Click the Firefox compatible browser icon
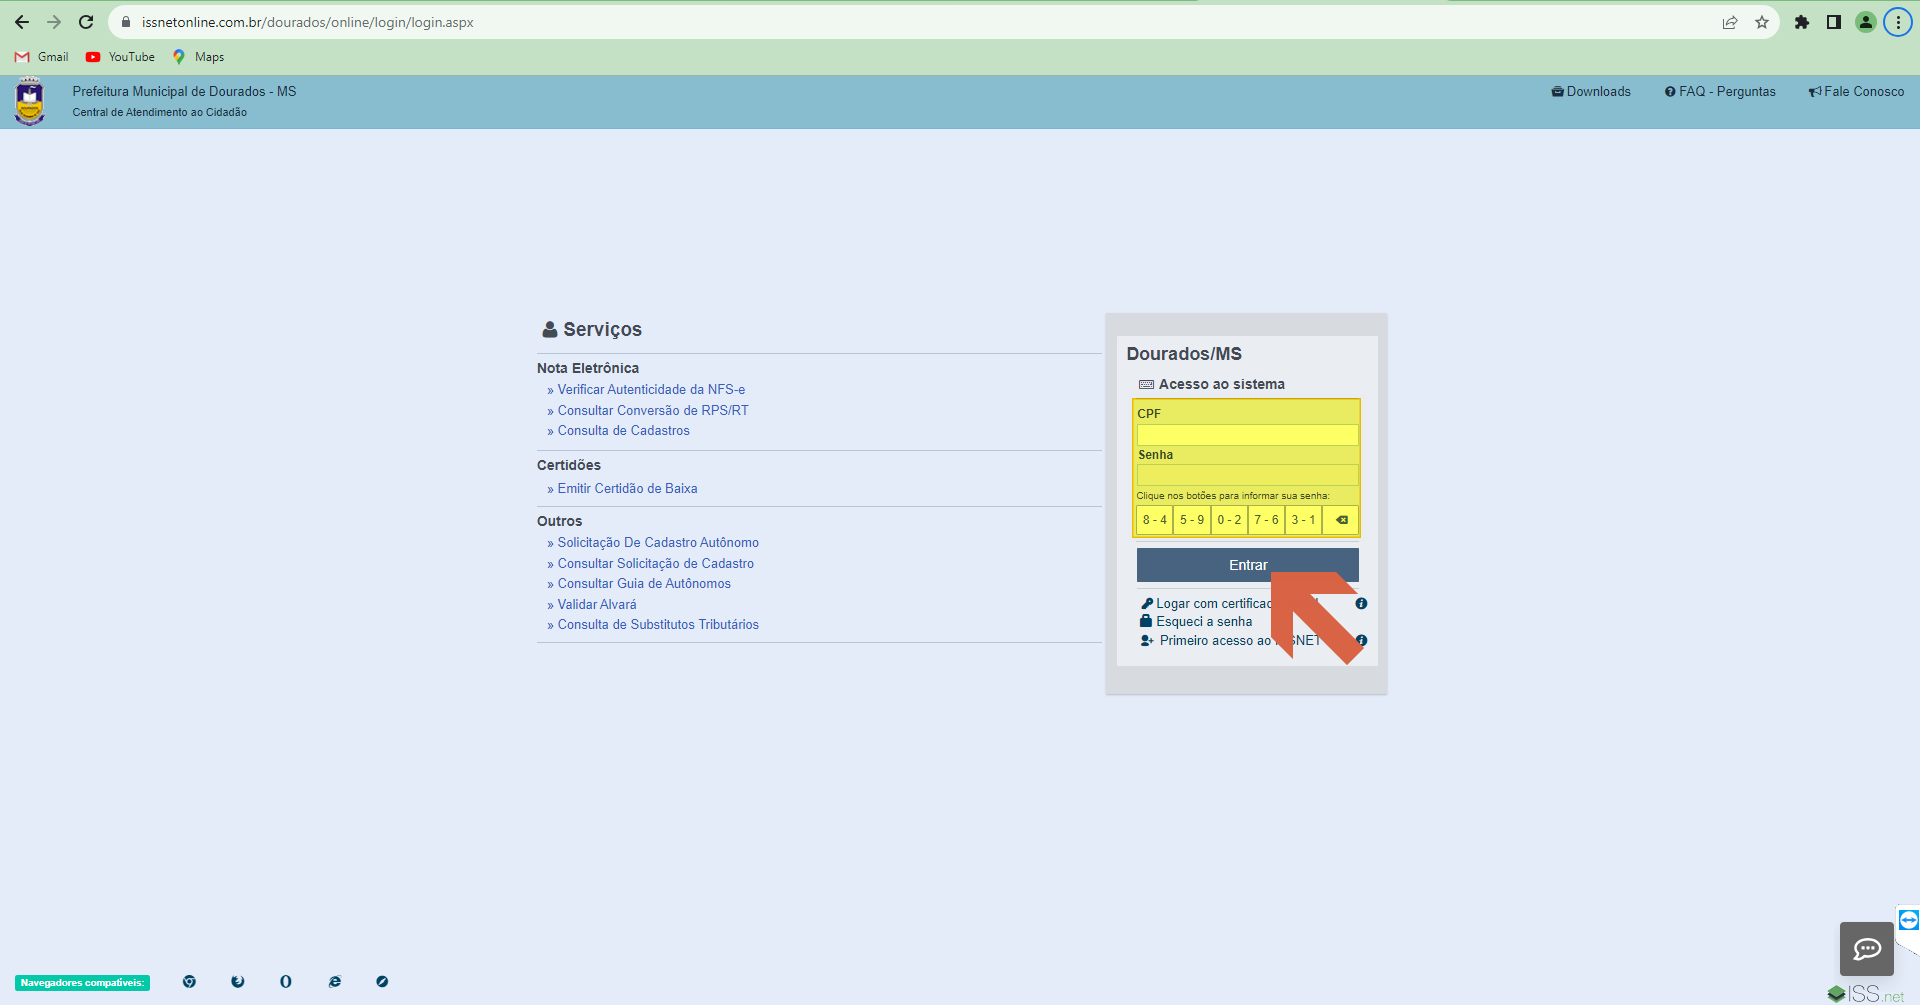 click(237, 982)
